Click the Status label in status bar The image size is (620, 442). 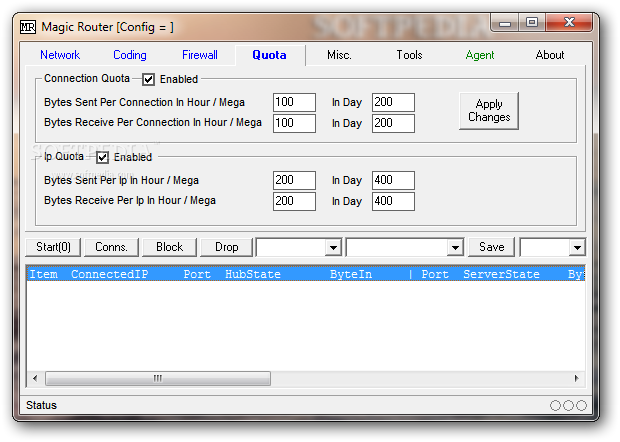tap(41, 405)
